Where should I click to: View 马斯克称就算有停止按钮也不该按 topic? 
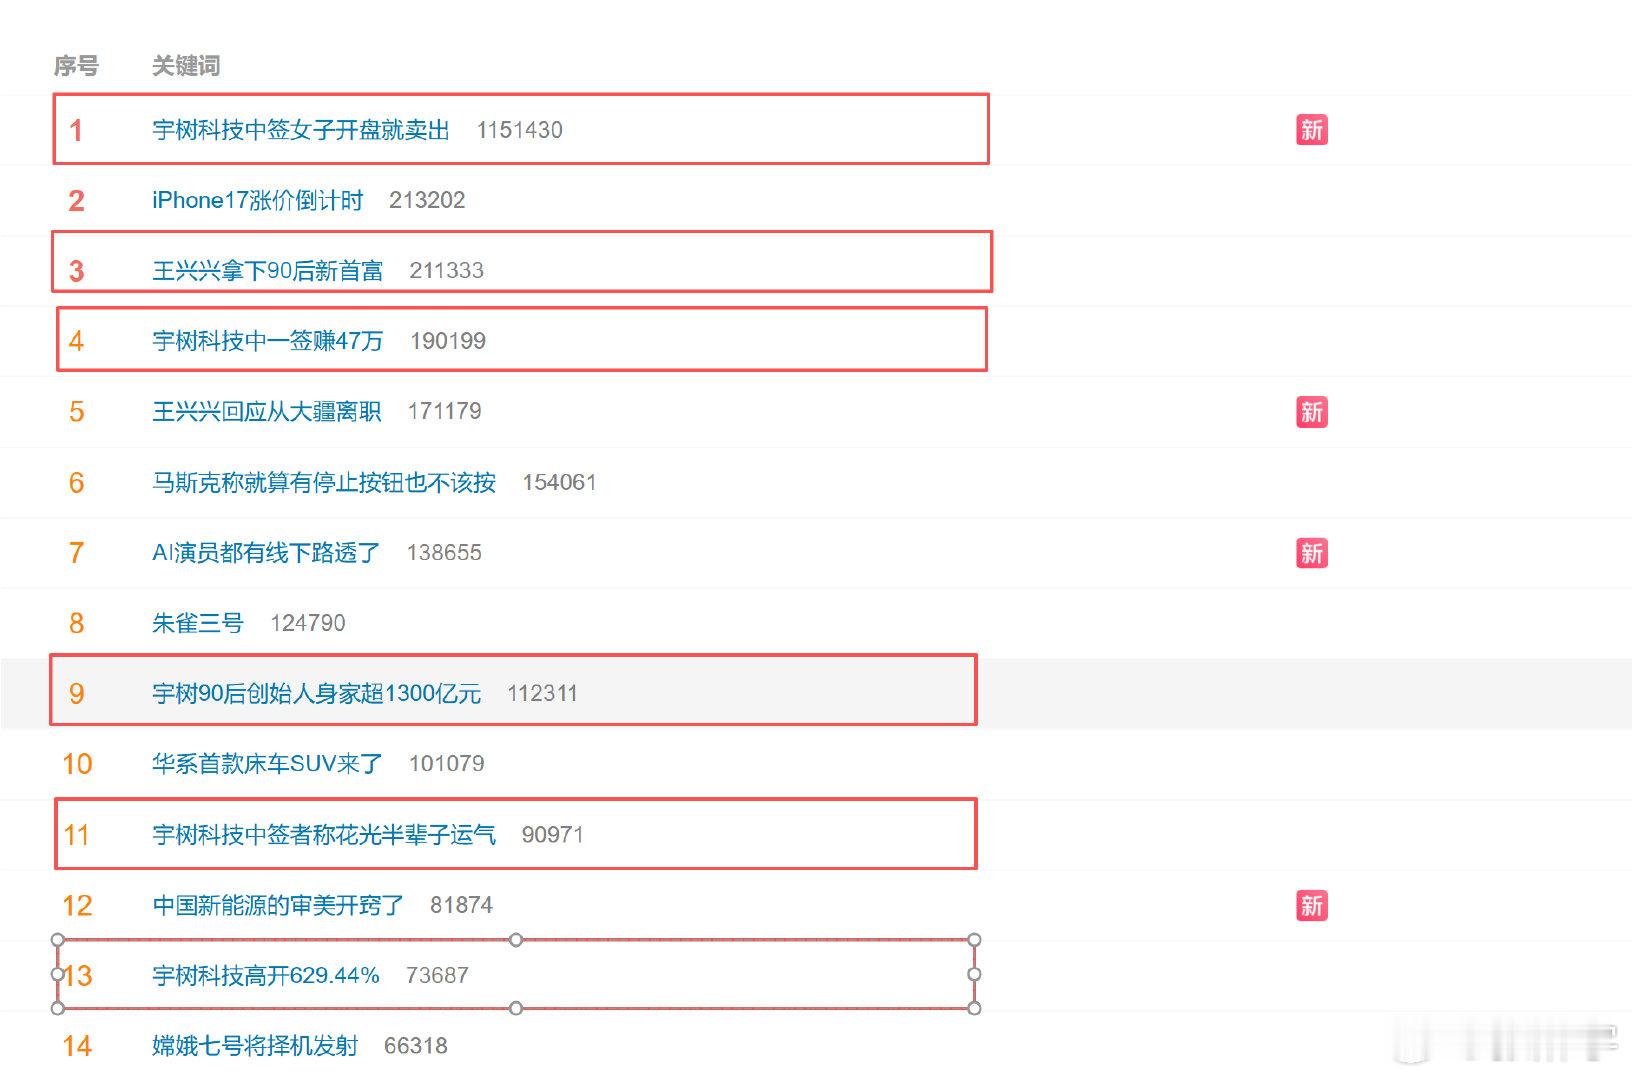324,483
